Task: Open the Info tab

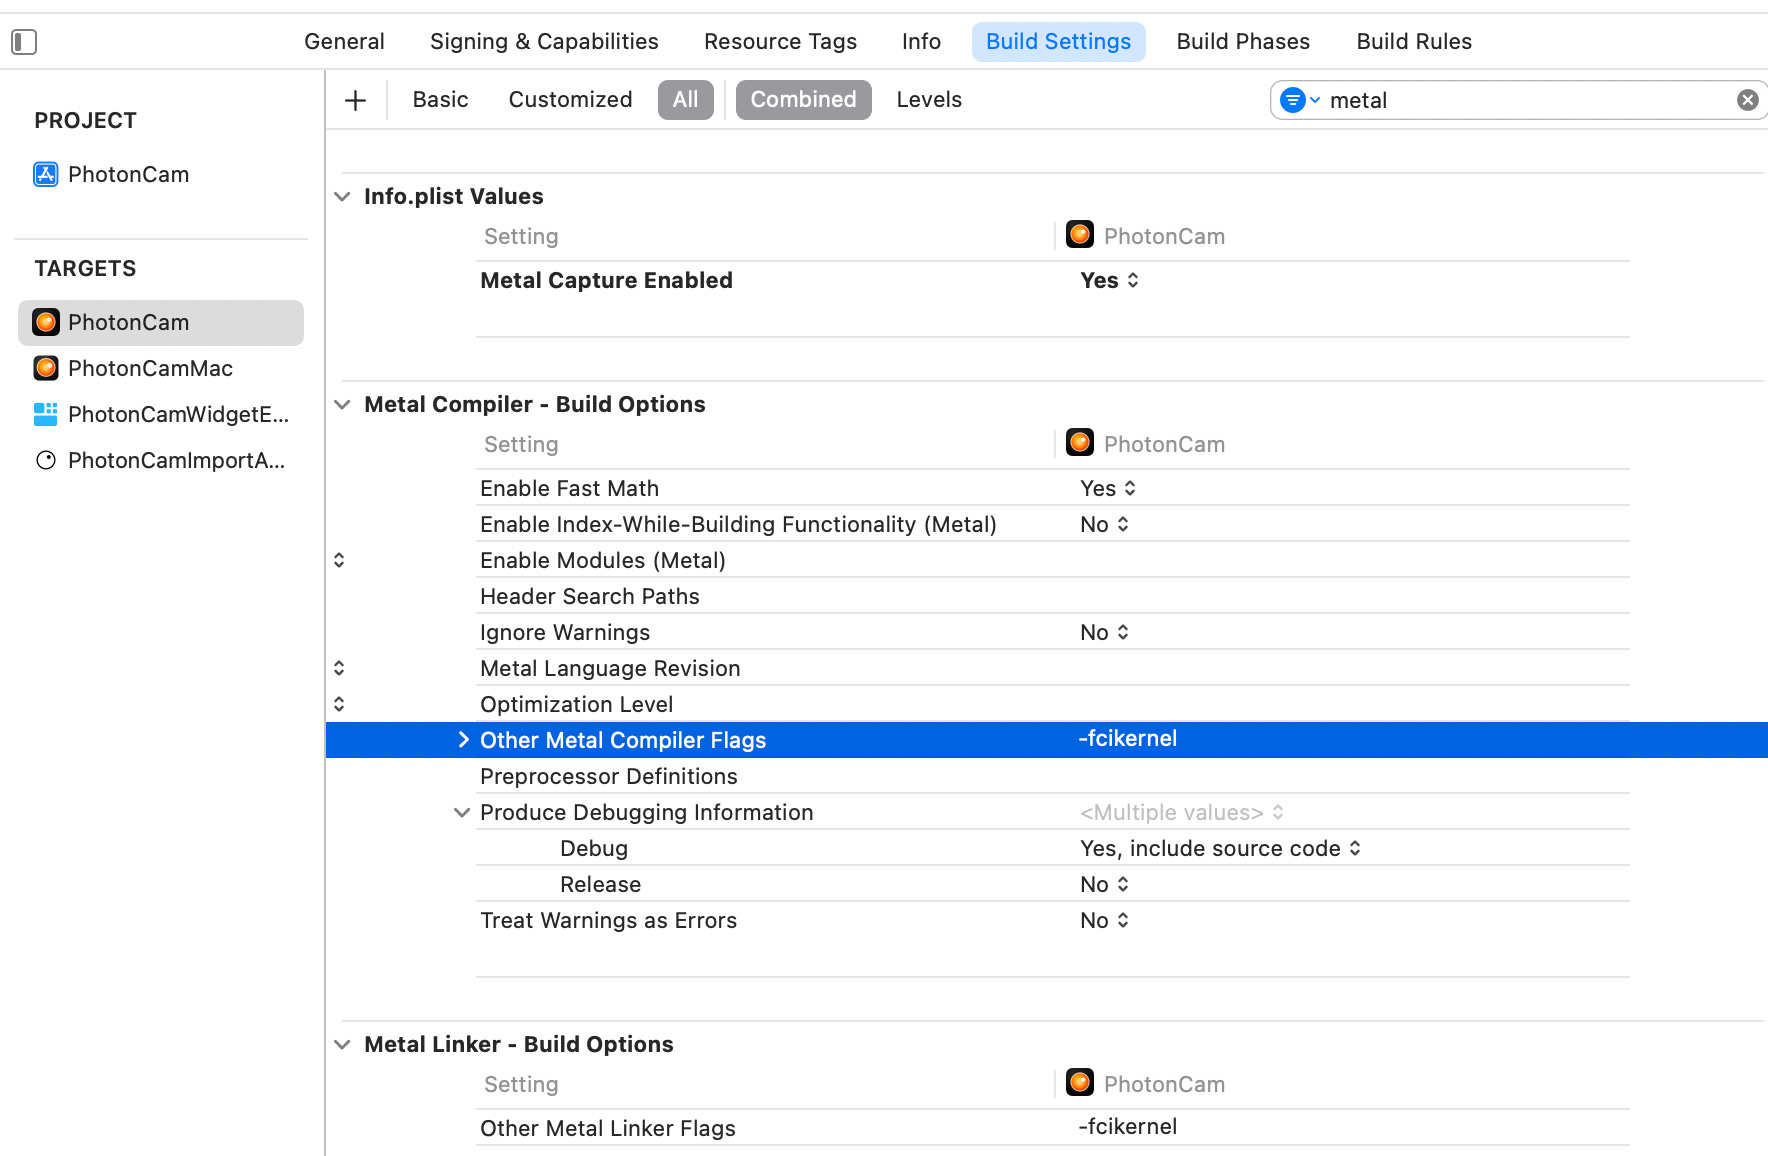Action: click(921, 42)
